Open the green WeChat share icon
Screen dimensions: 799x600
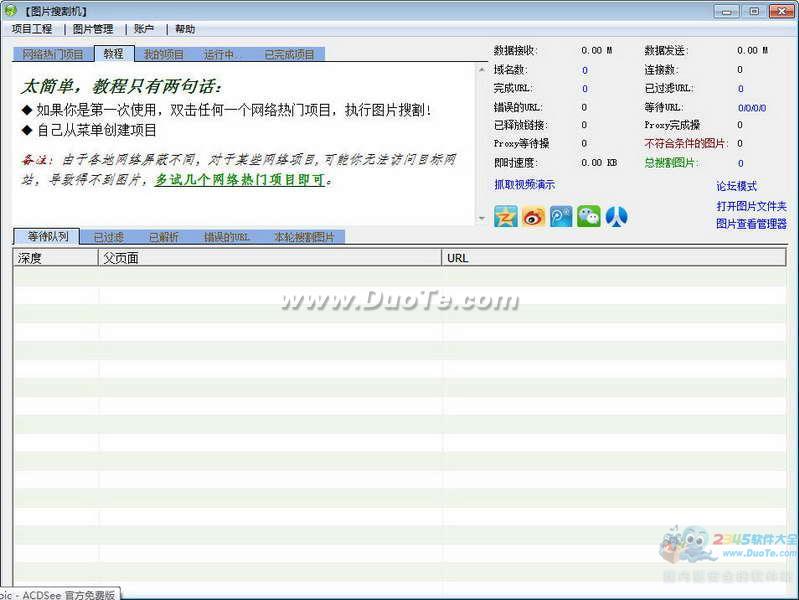pos(589,216)
